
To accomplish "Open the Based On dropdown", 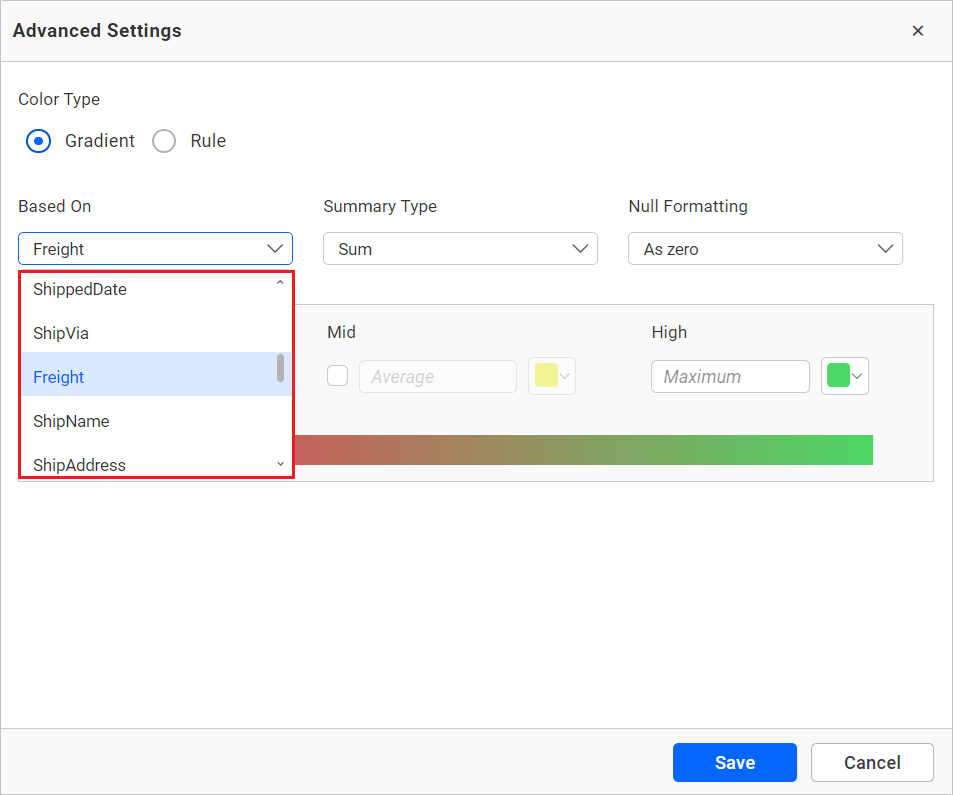I will coord(155,249).
